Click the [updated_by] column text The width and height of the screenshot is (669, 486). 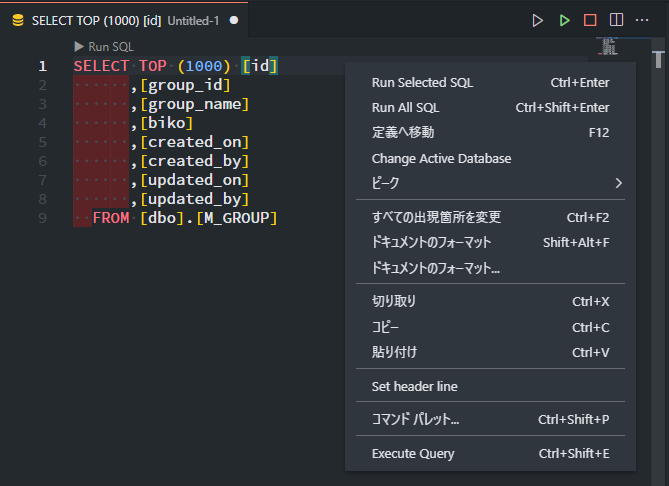pyautogui.click(x=195, y=199)
